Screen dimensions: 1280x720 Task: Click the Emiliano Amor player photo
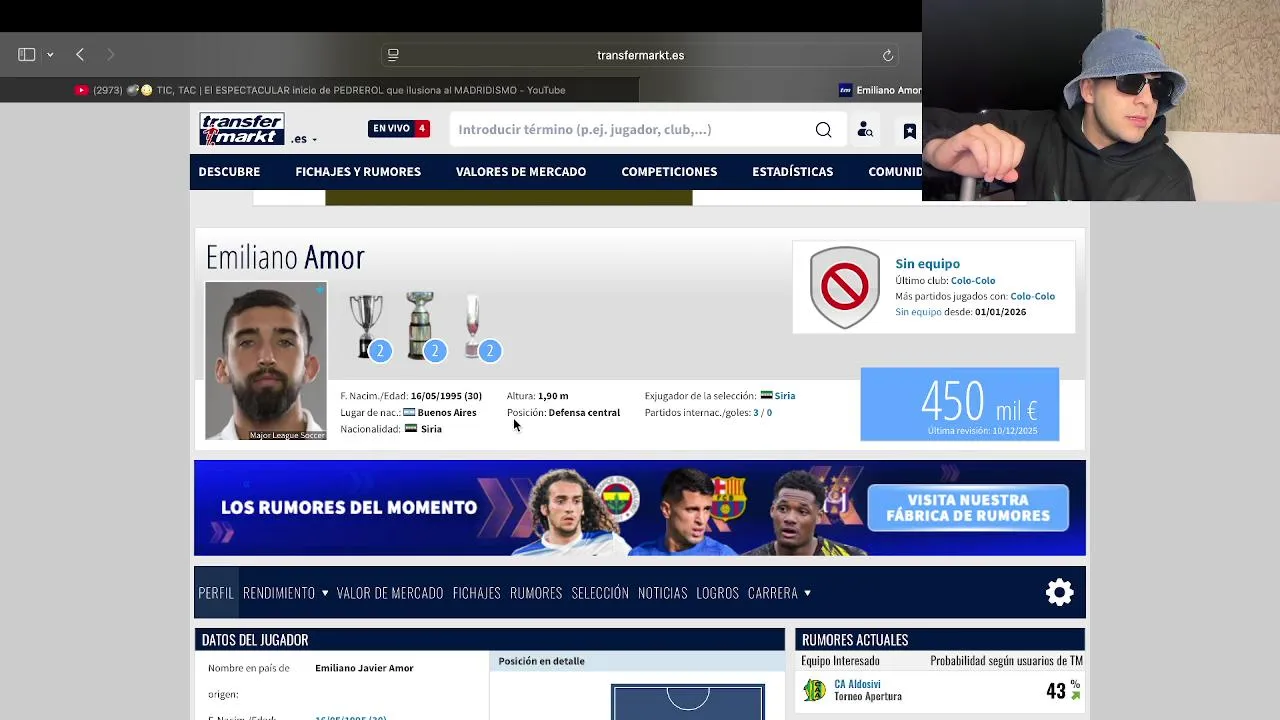click(x=266, y=361)
